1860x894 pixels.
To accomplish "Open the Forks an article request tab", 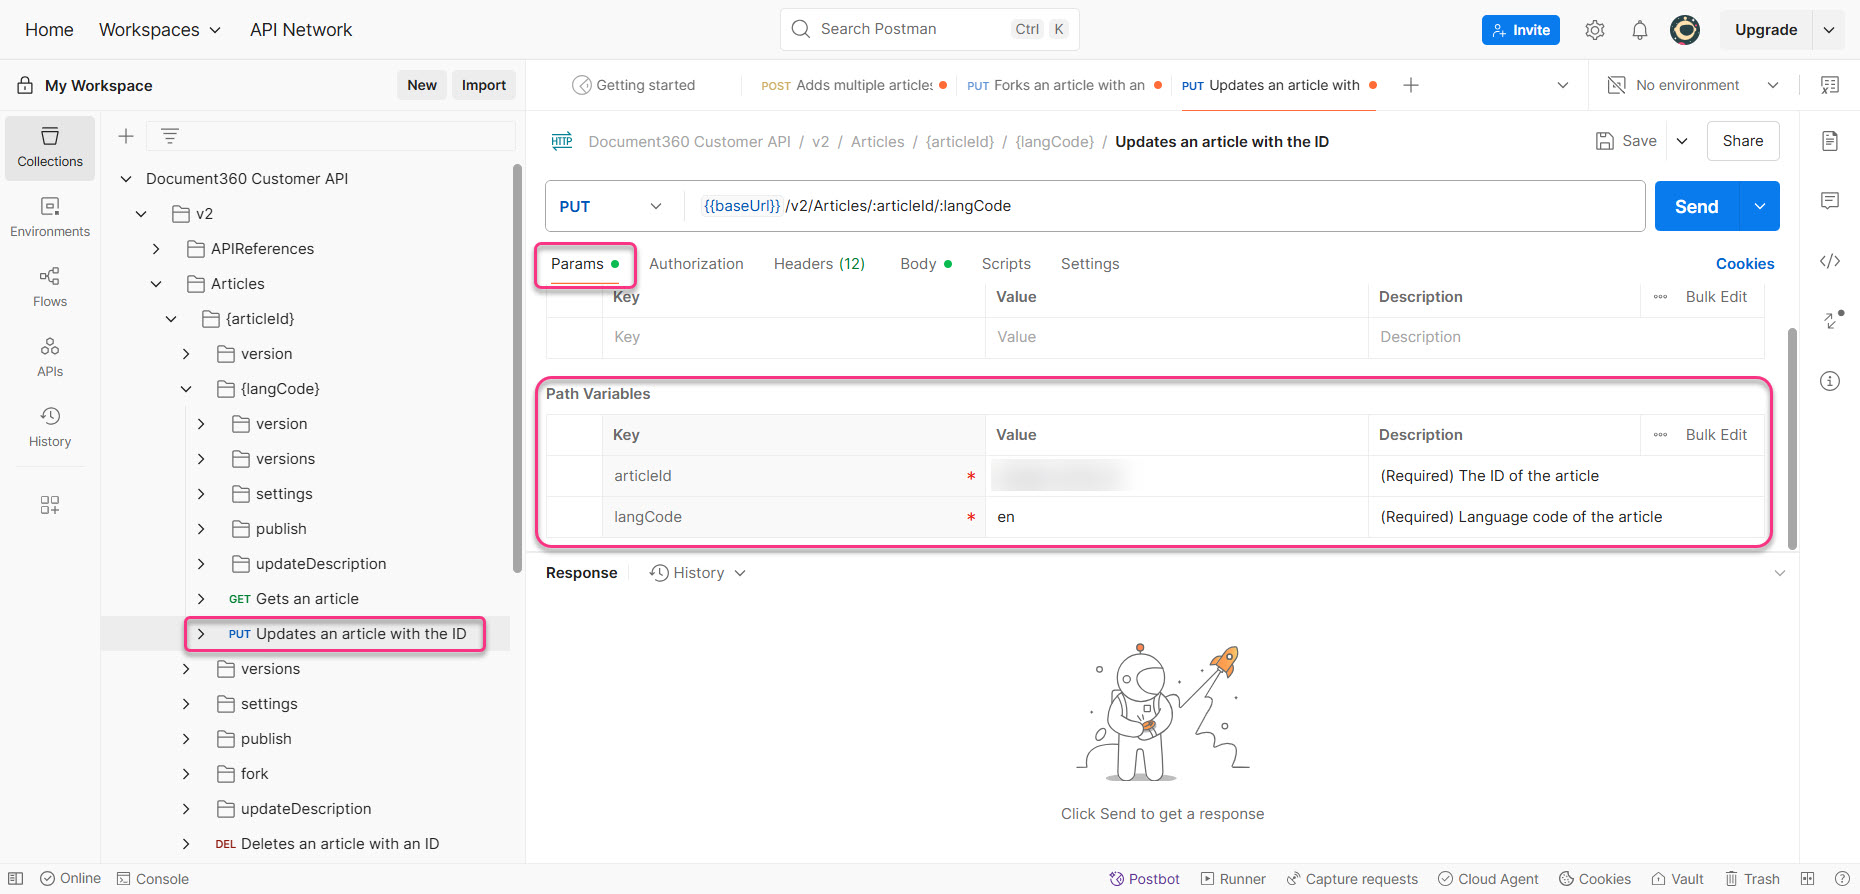I will pyautogui.click(x=1064, y=85).
